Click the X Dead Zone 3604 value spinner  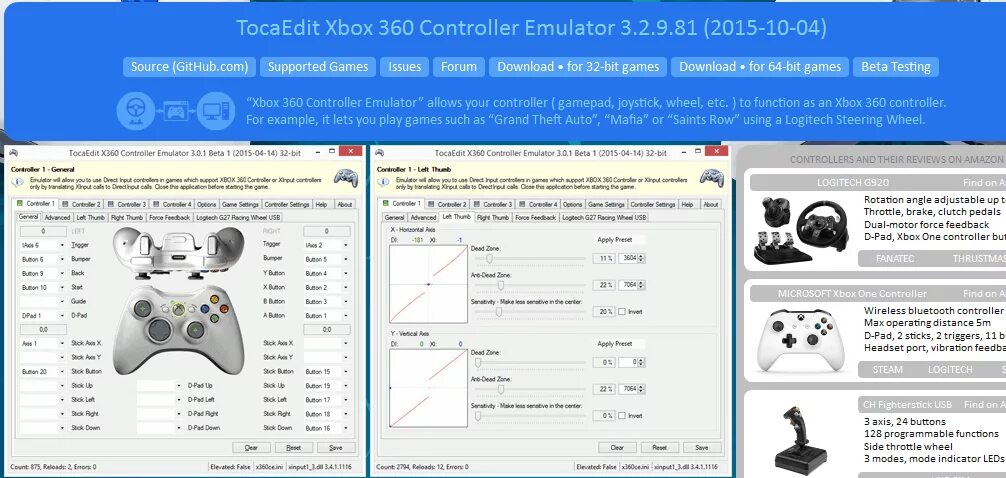[631, 258]
